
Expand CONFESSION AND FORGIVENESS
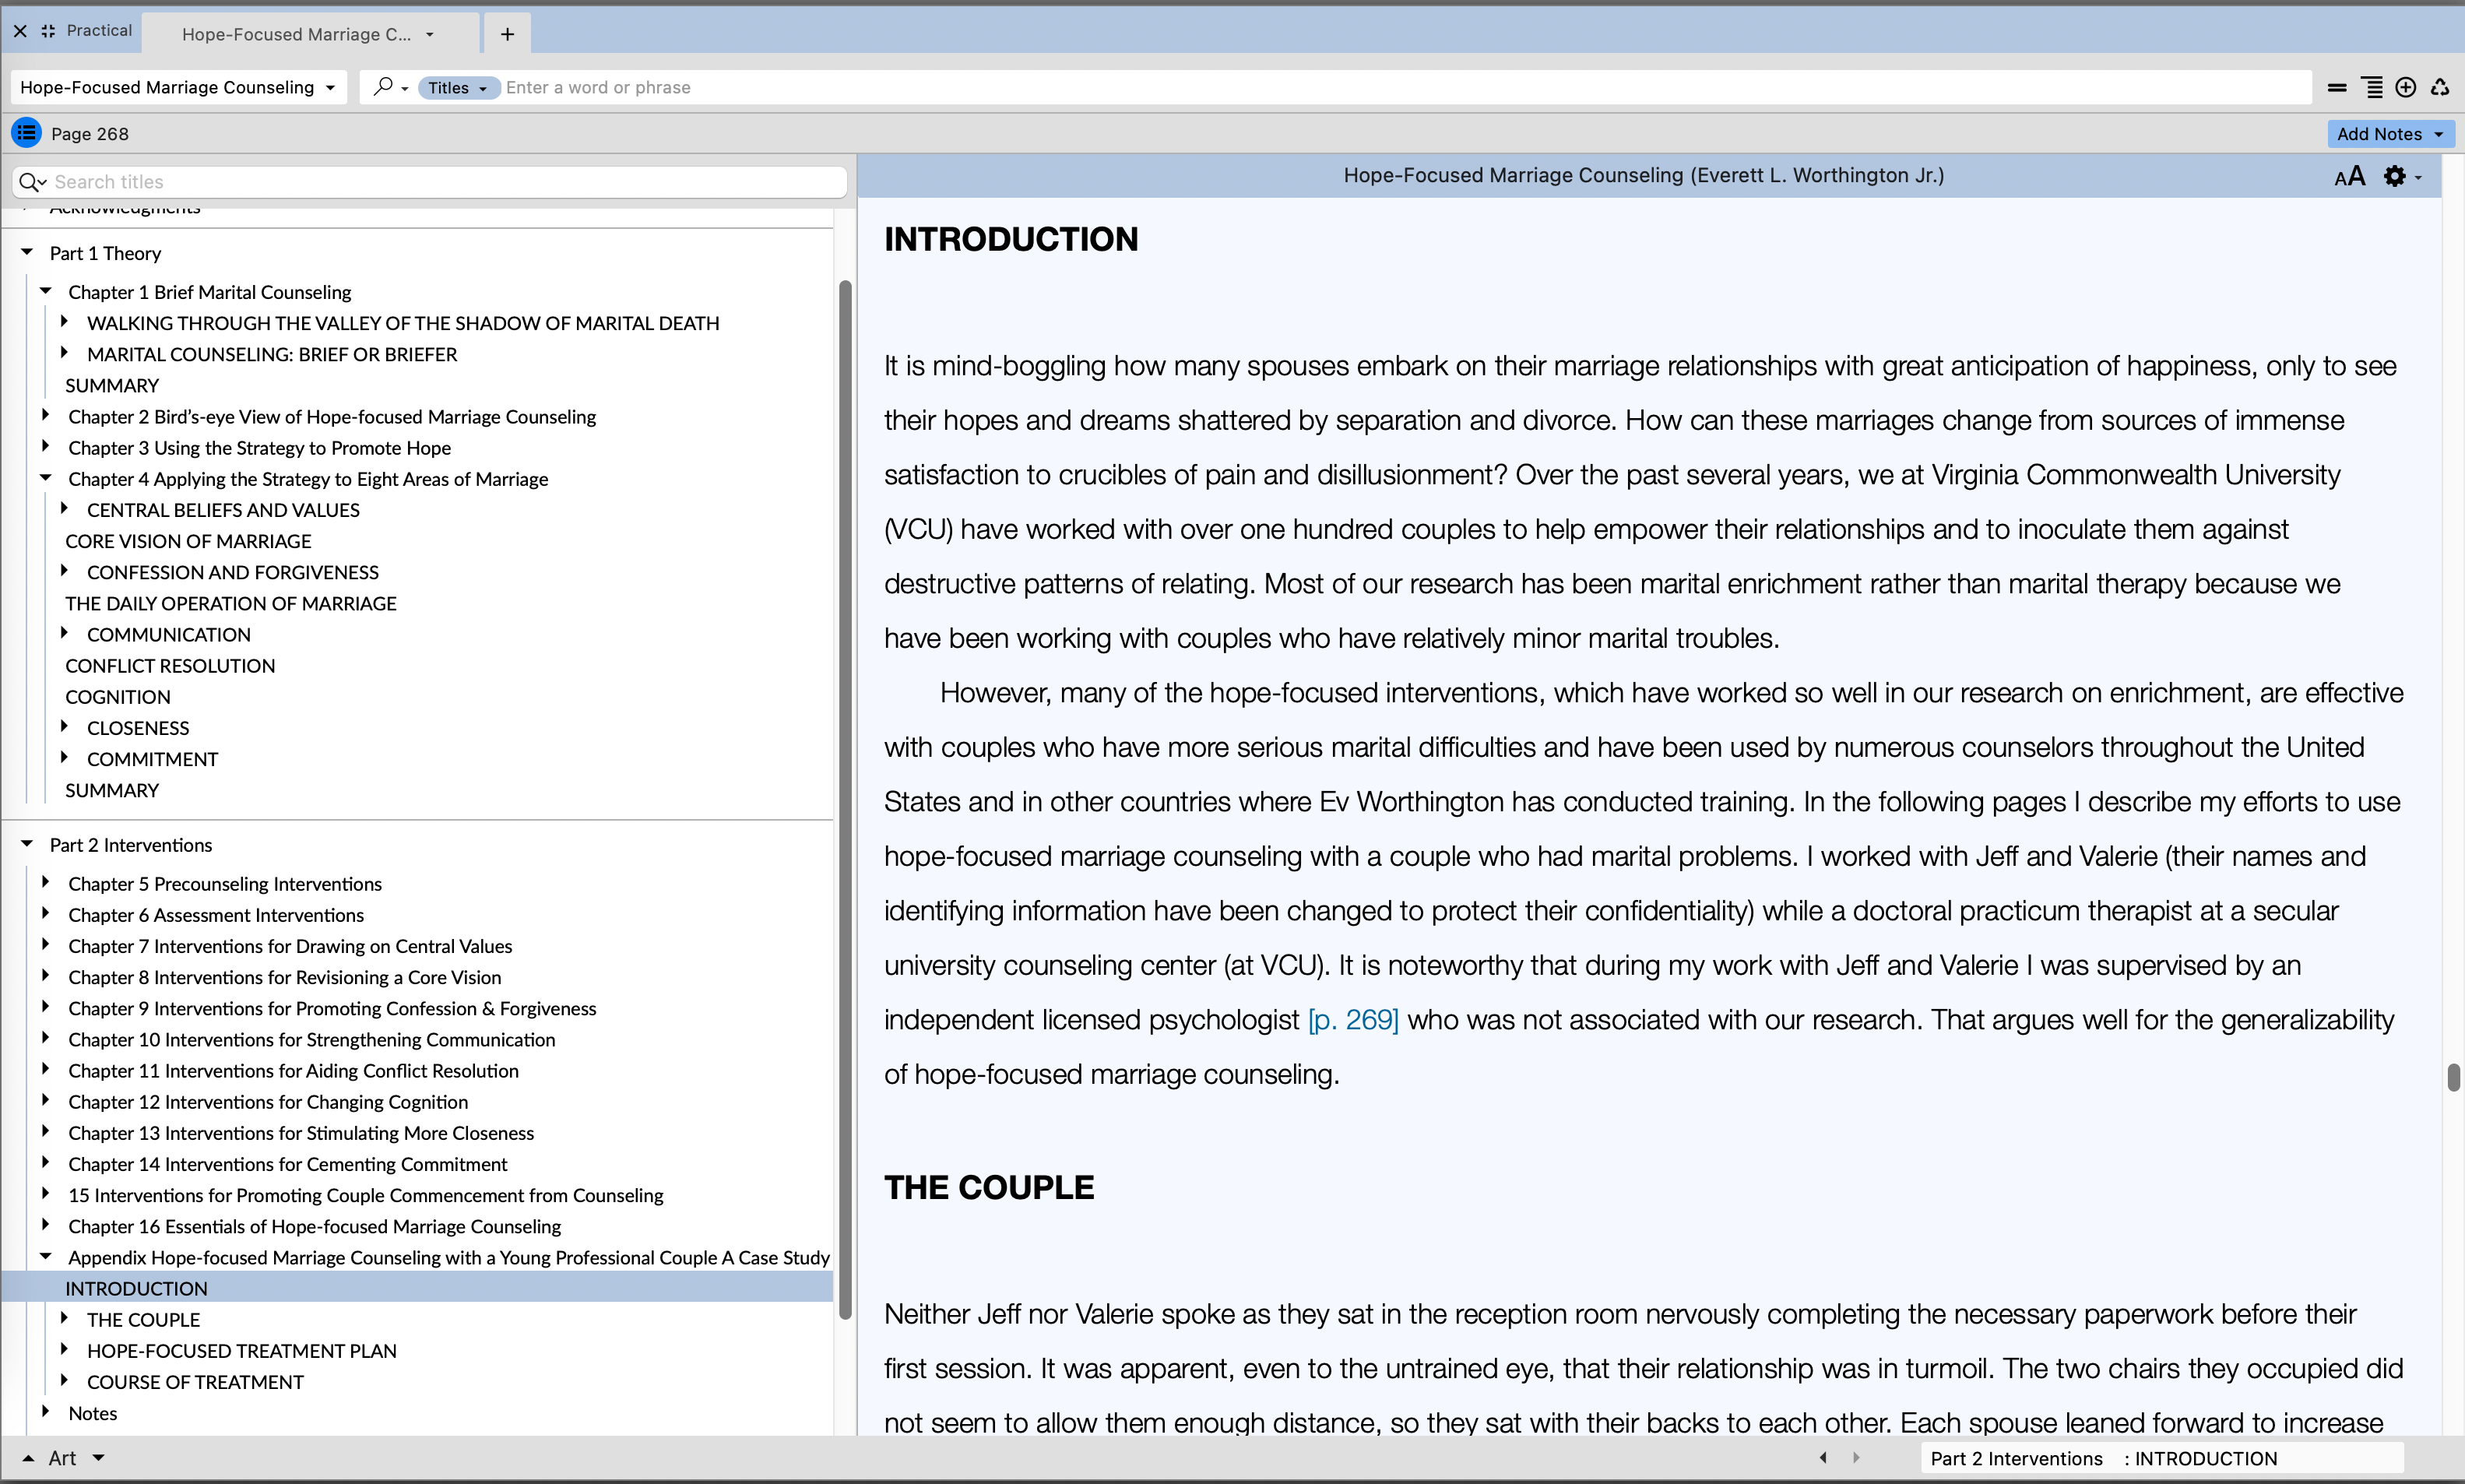click(64, 571)
